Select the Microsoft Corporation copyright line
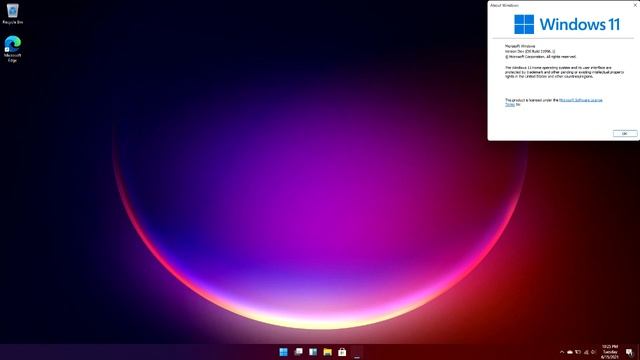 coord(540,57)
